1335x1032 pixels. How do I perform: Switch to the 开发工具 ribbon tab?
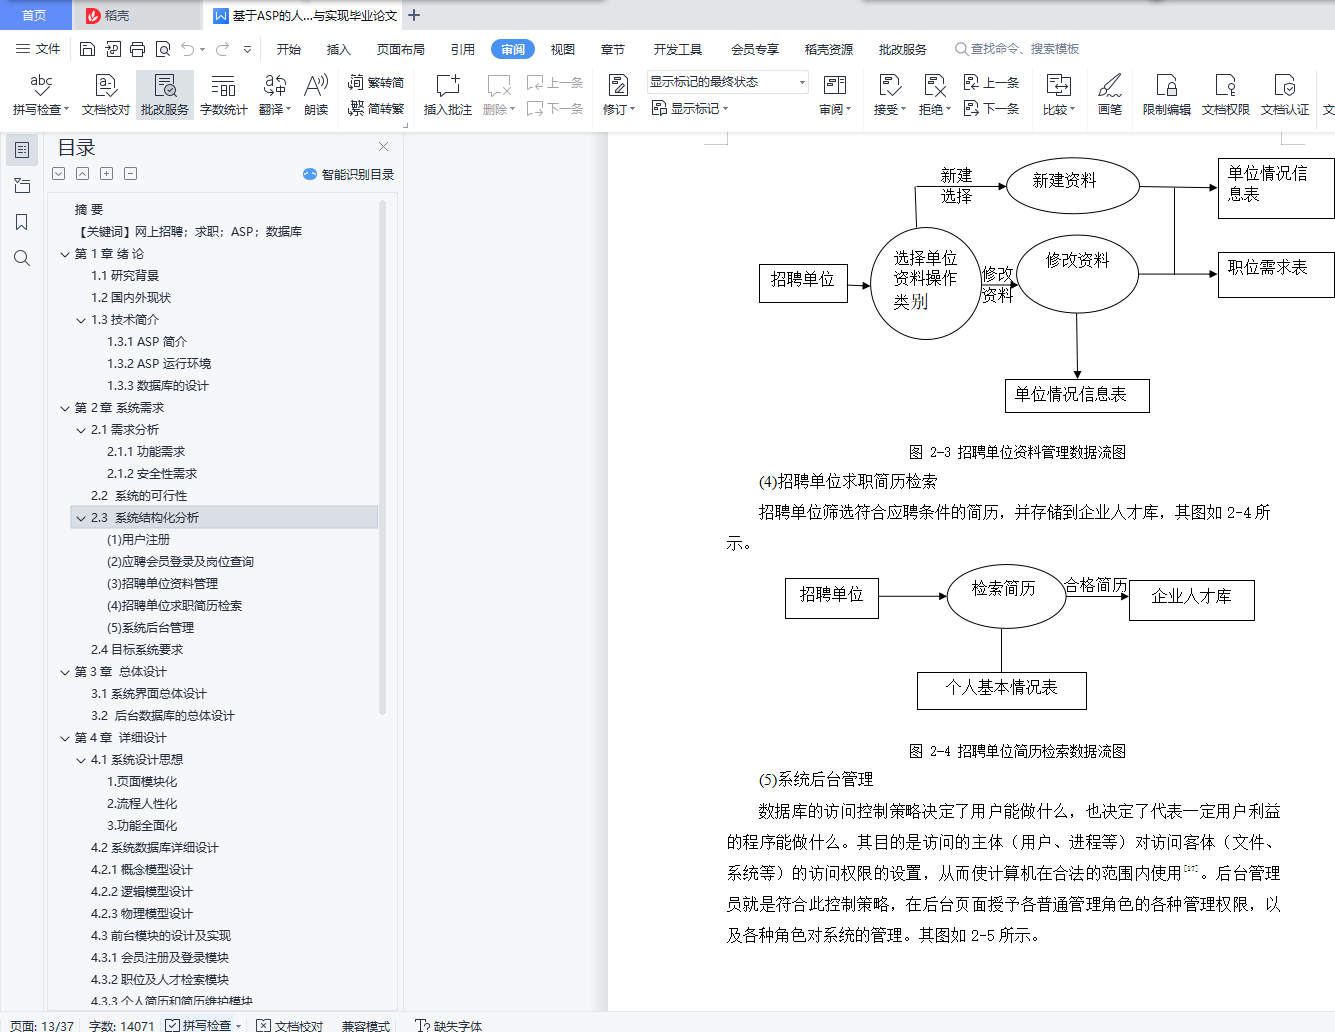pos(678,49)
